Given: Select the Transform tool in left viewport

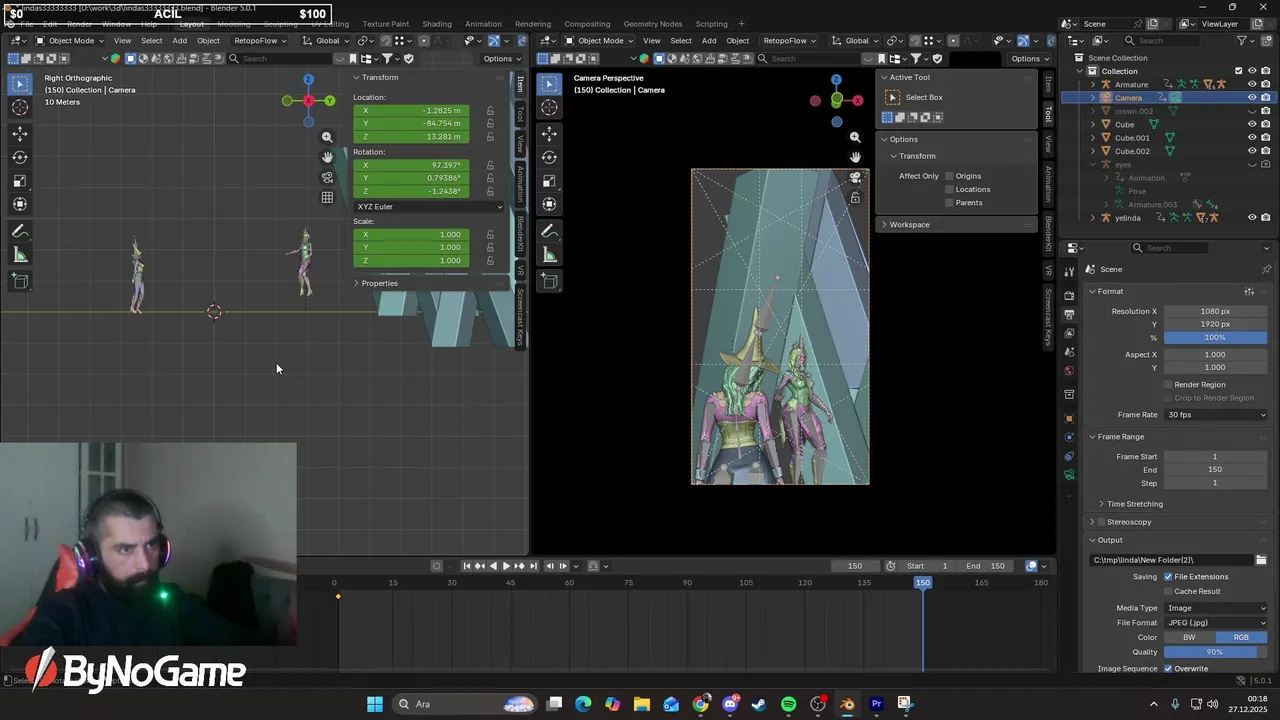Looking at the screenshot, I should click(x=20, y=204).
